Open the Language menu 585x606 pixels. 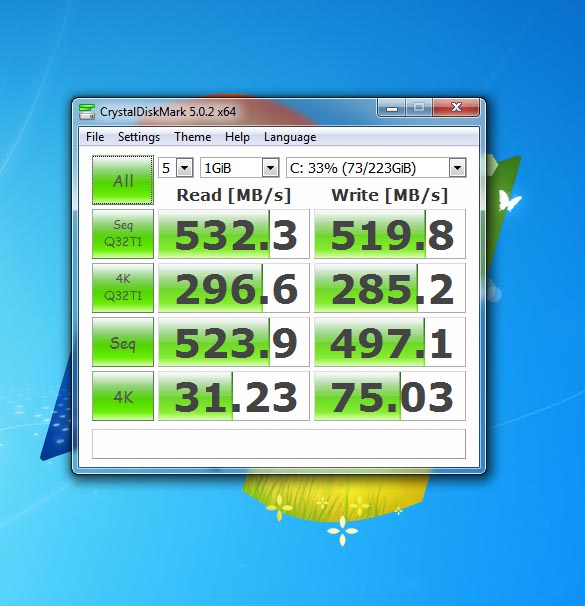pos(290,137)
